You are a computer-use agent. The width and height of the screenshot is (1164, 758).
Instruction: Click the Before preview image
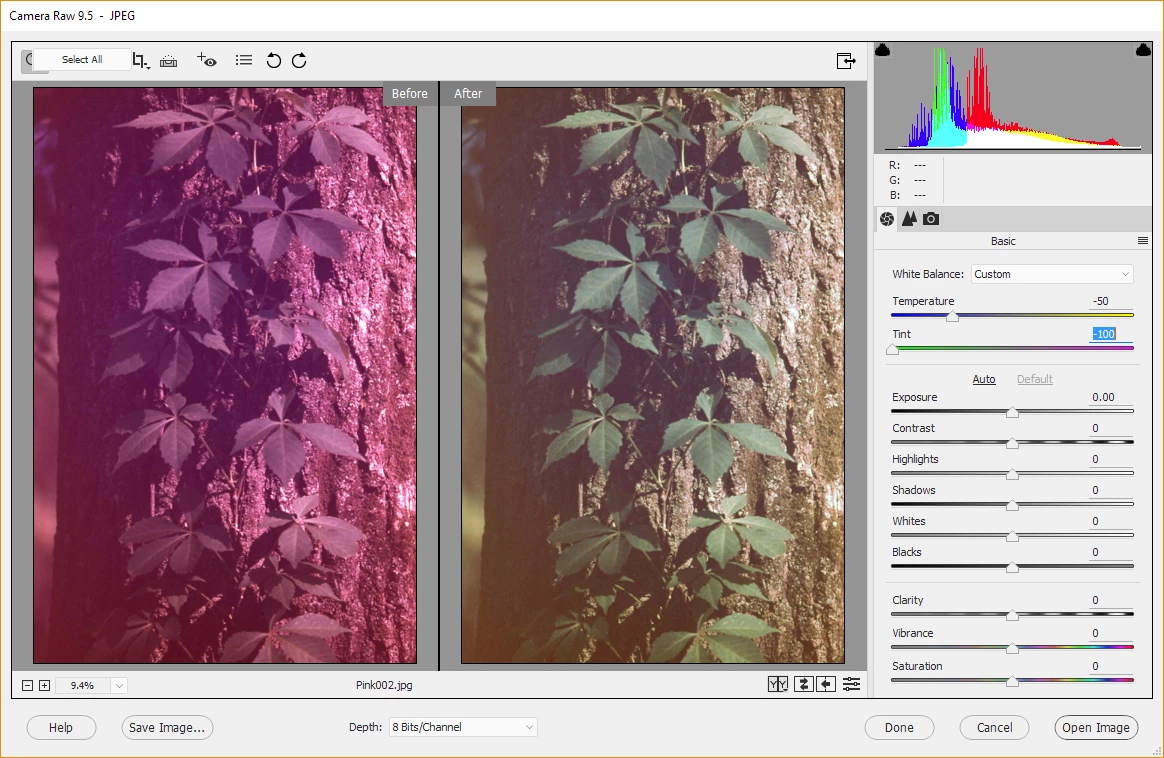click(x=225, y=376)
